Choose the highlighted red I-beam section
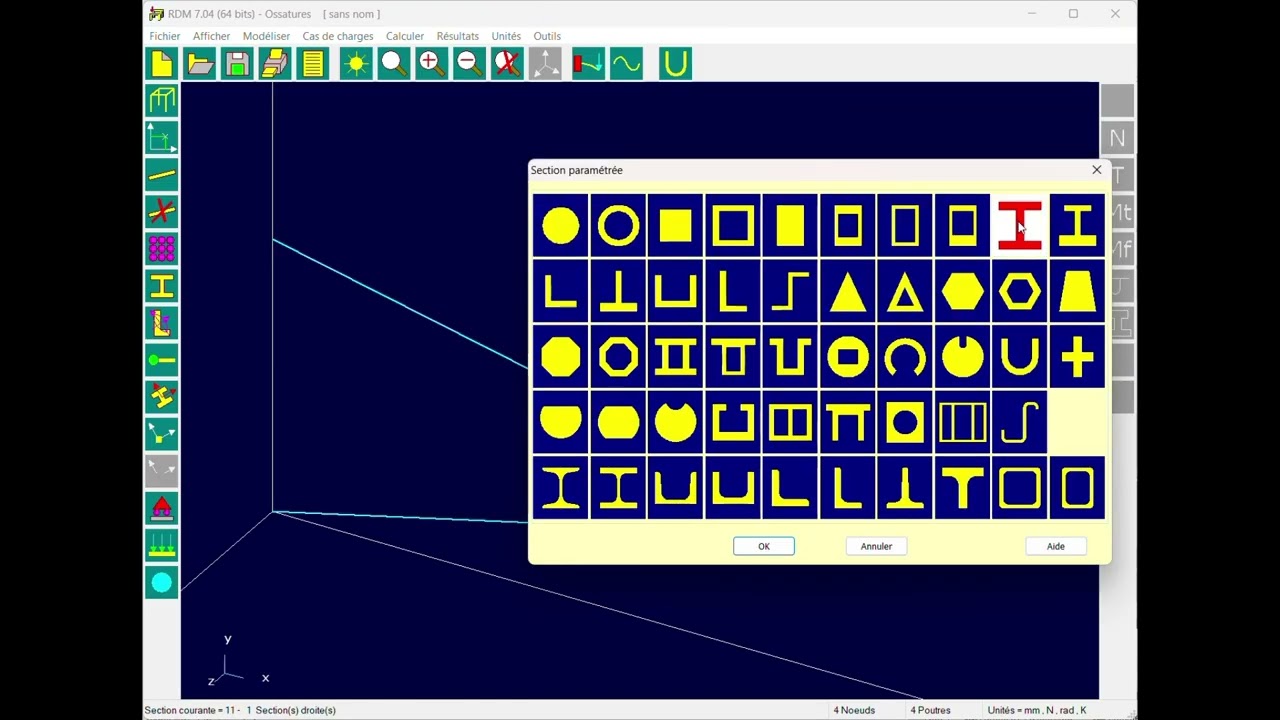1280x720 pixels. [1020, 226]
